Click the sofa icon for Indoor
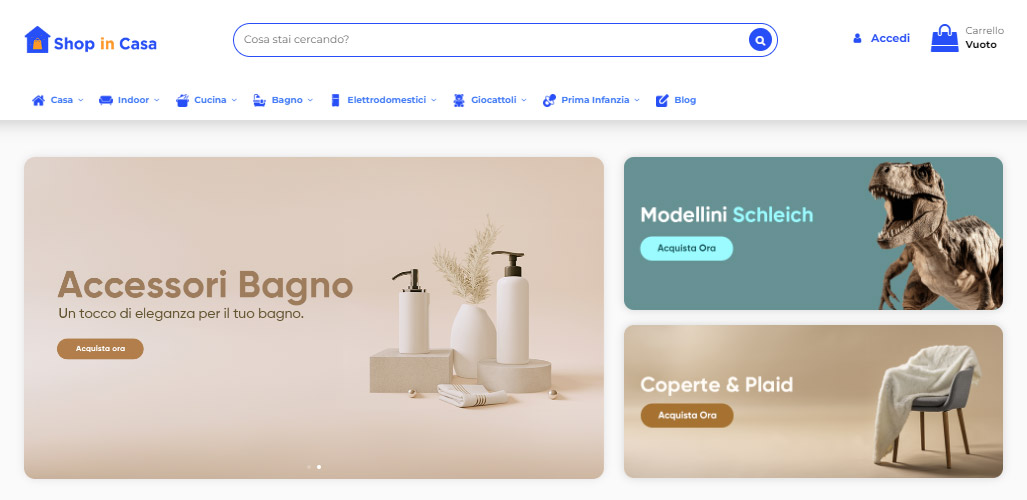Screen dimensions: 1027x500 tap(105, 100)
